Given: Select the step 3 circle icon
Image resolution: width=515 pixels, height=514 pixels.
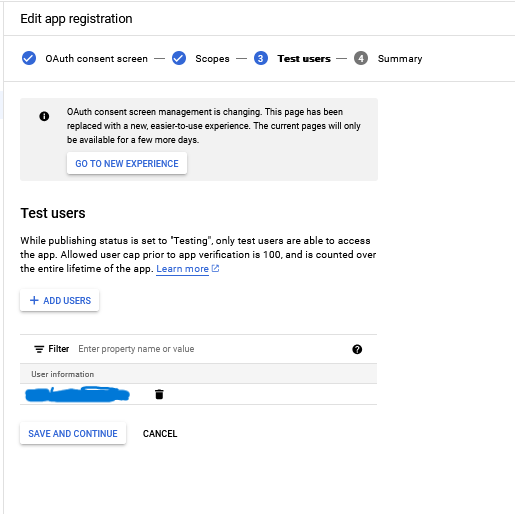Looking at the screenshot, I should tap(261, 58).
